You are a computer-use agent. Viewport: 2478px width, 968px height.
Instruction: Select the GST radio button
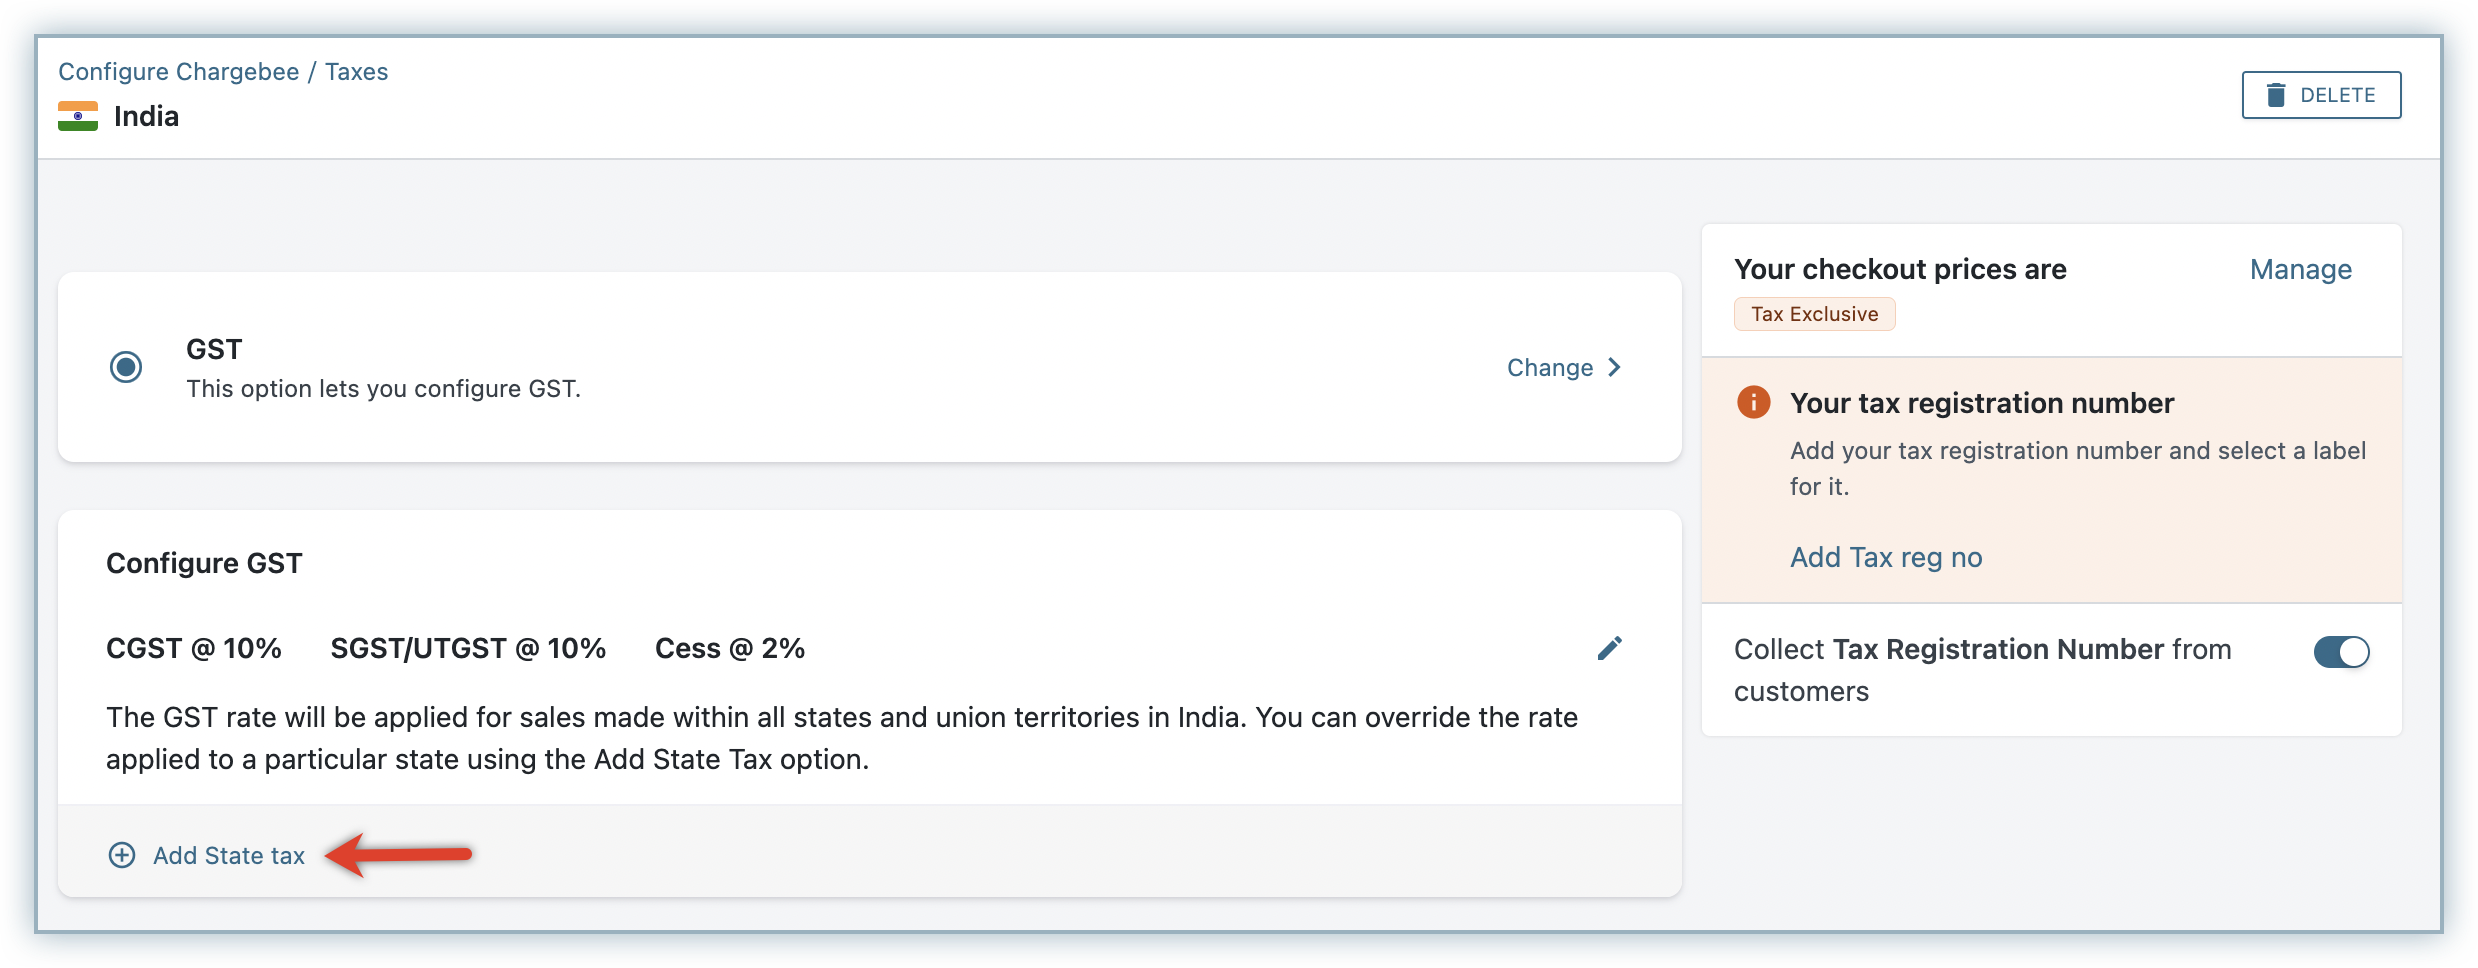click(126, 367)
